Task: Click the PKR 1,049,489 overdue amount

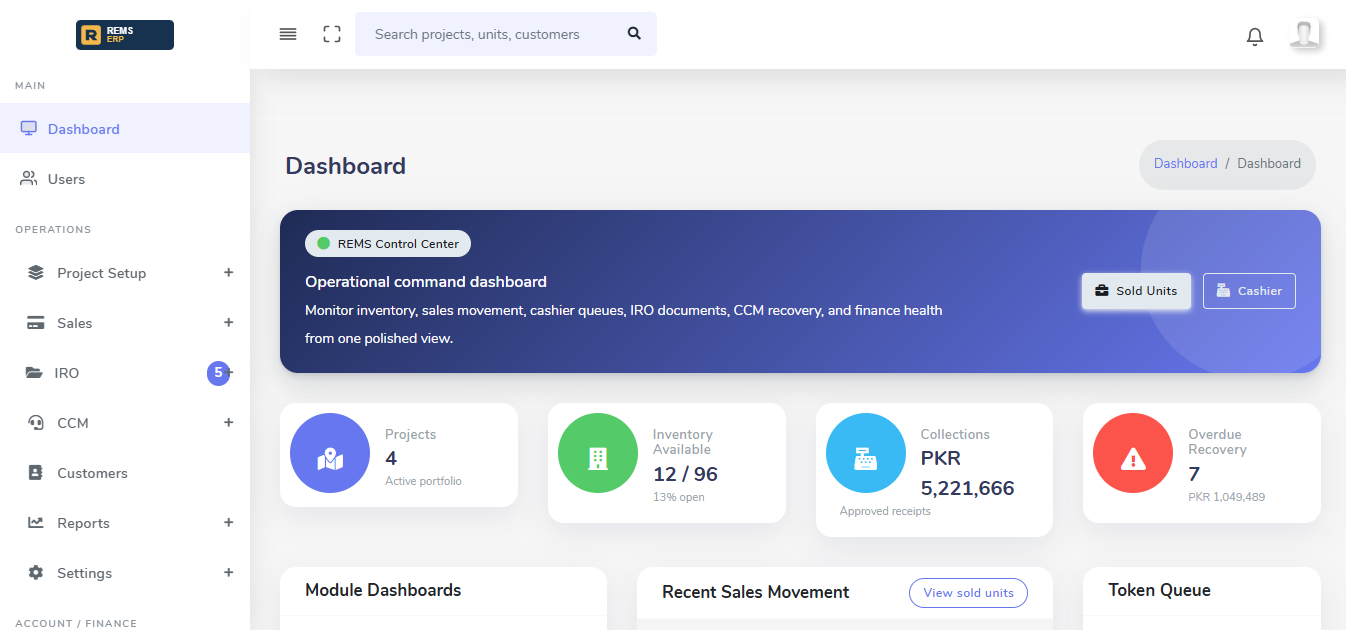Action: pos(1226,497)
